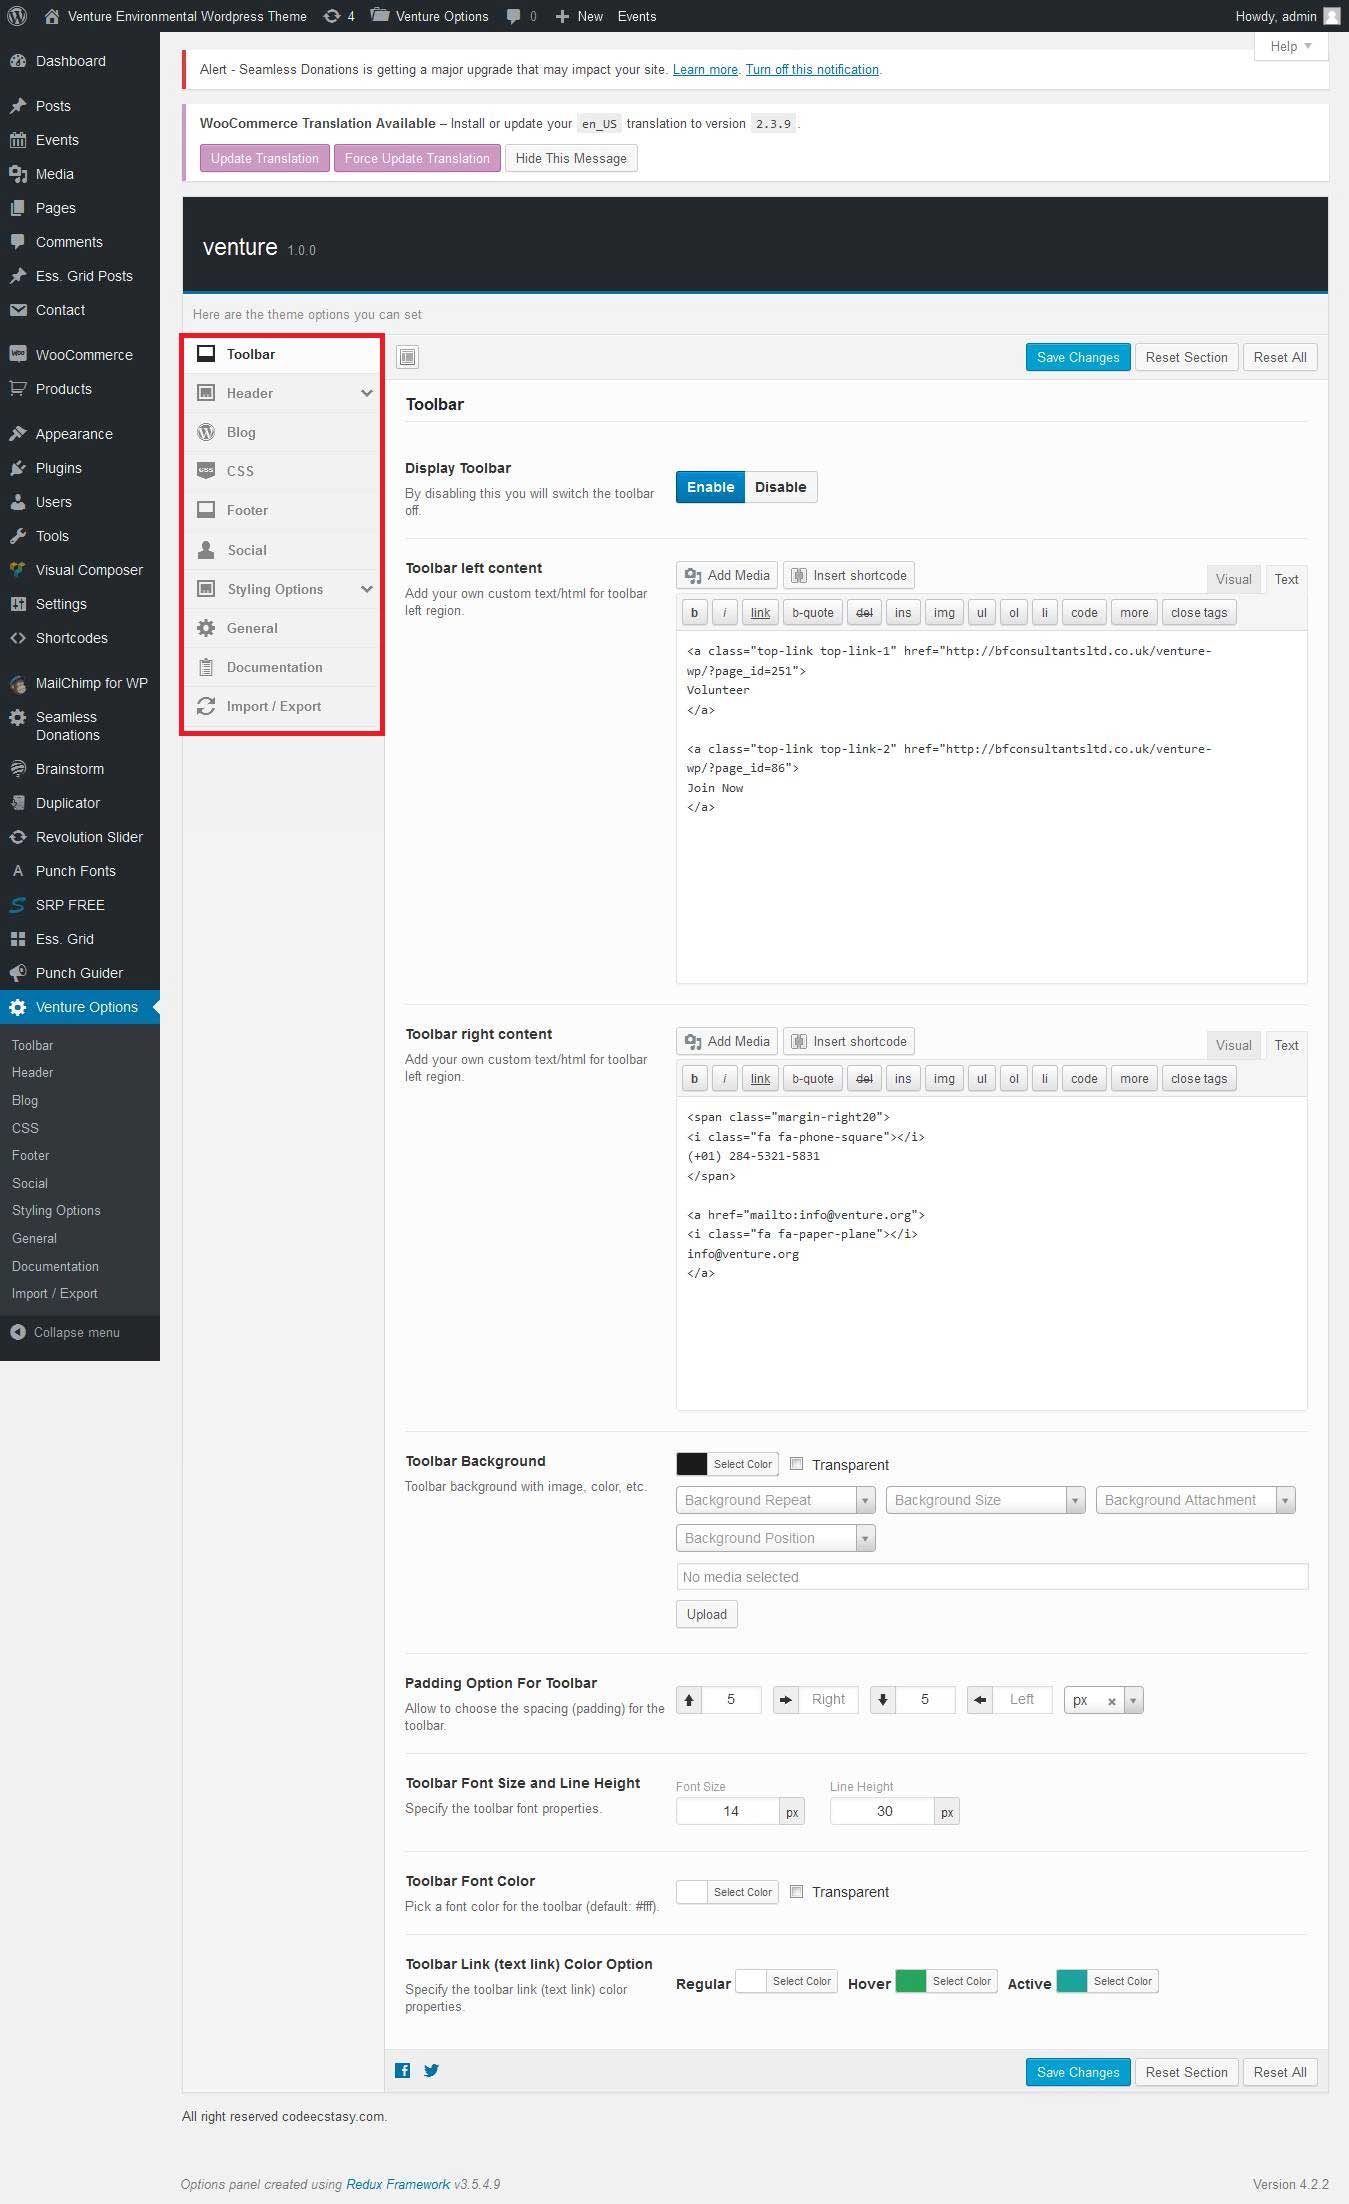The height and width of the screenshot is (2204, 1349).
Task: Click the gear icon beside General panel tab
Action: pos(206,628)
